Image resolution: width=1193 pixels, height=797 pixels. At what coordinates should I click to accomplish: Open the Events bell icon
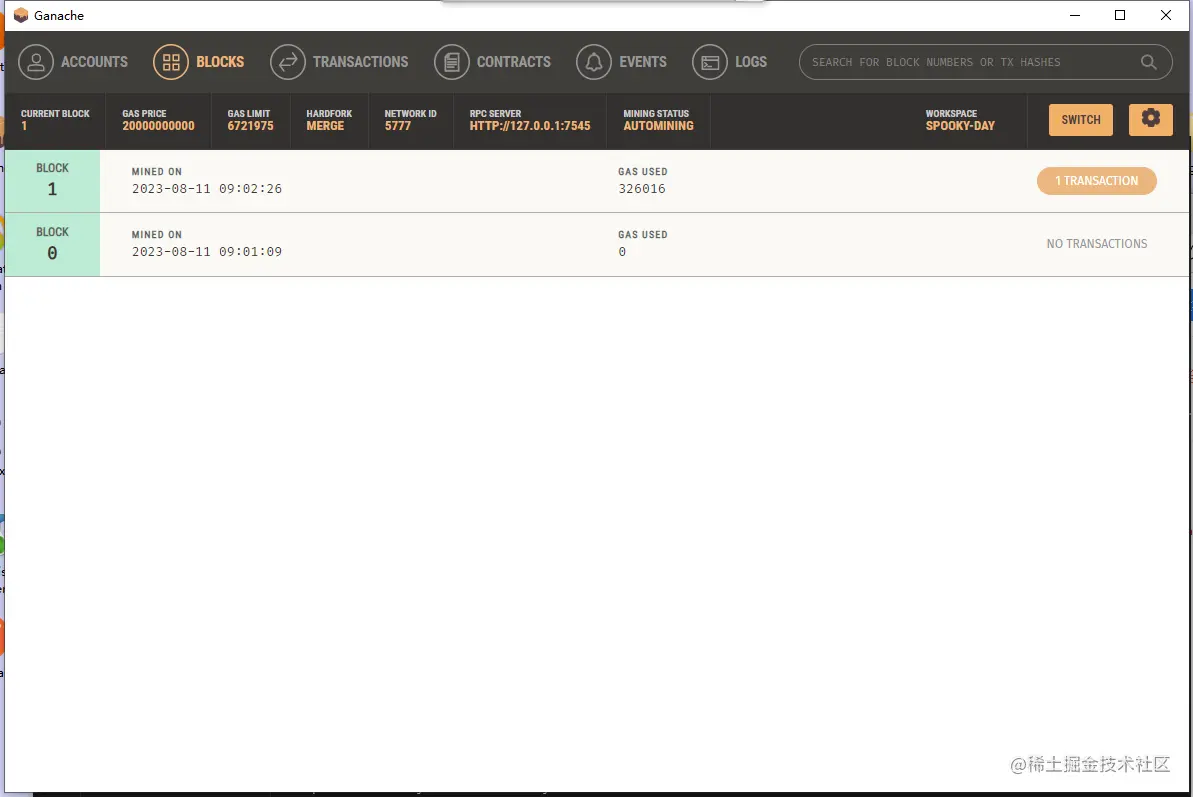click(594, 62)
